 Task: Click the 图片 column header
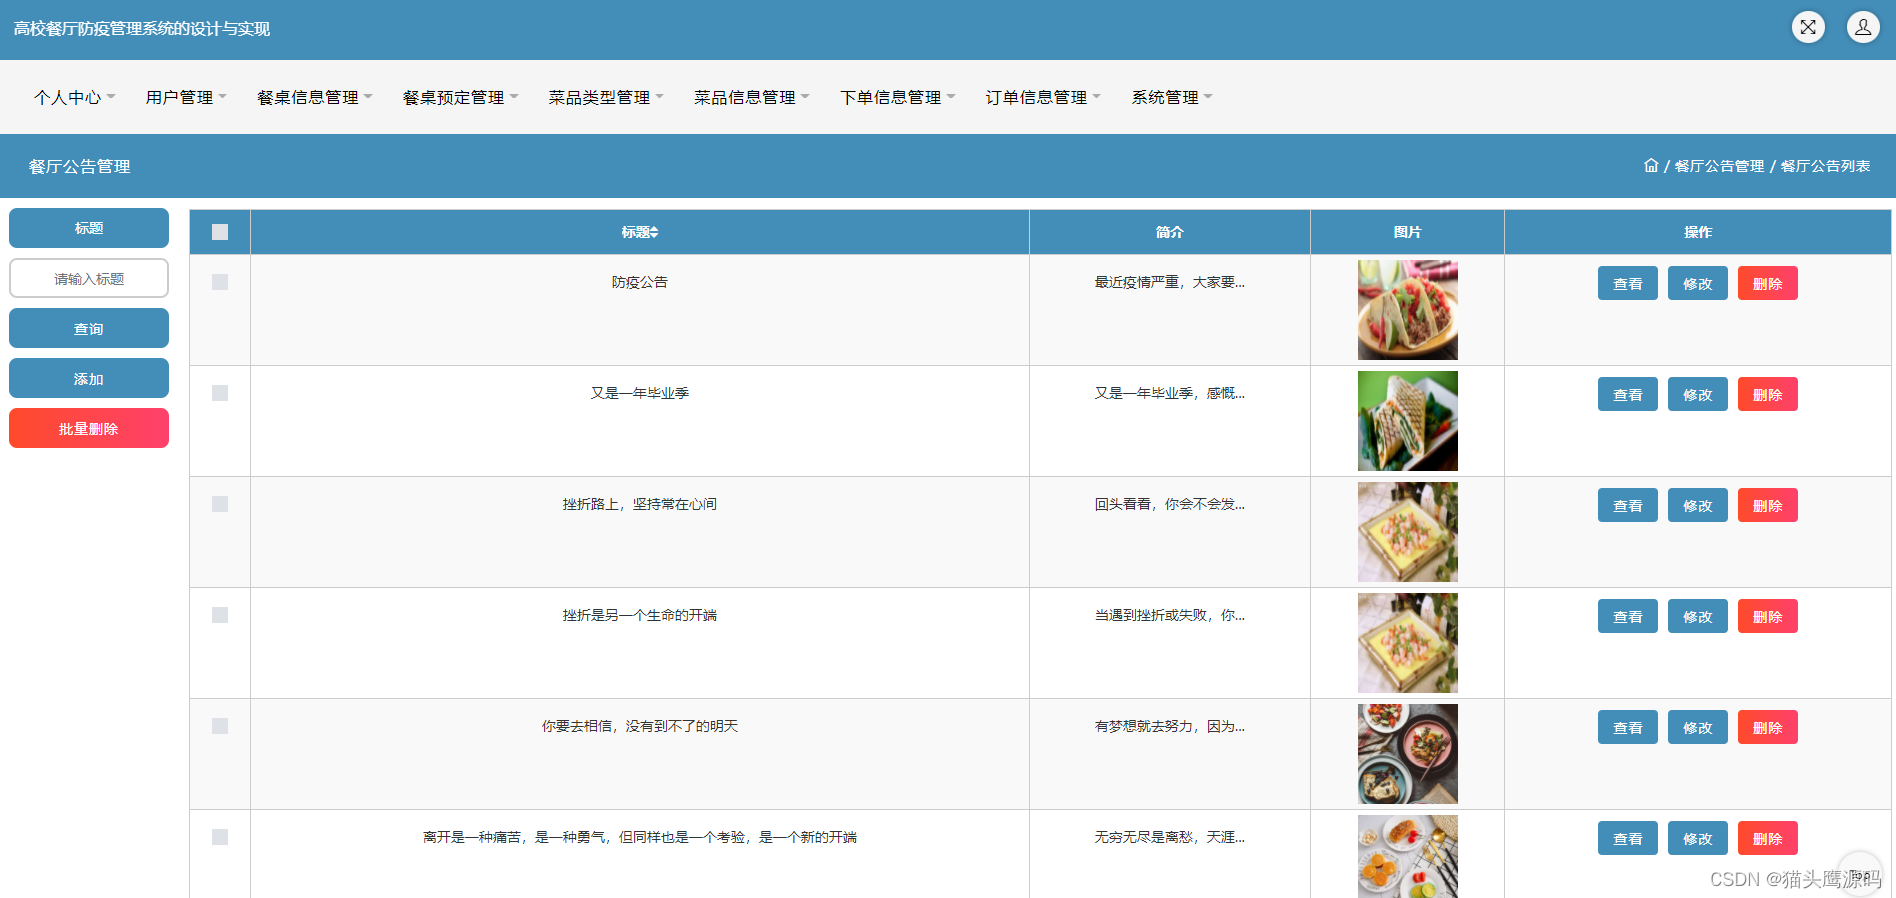1408,232
